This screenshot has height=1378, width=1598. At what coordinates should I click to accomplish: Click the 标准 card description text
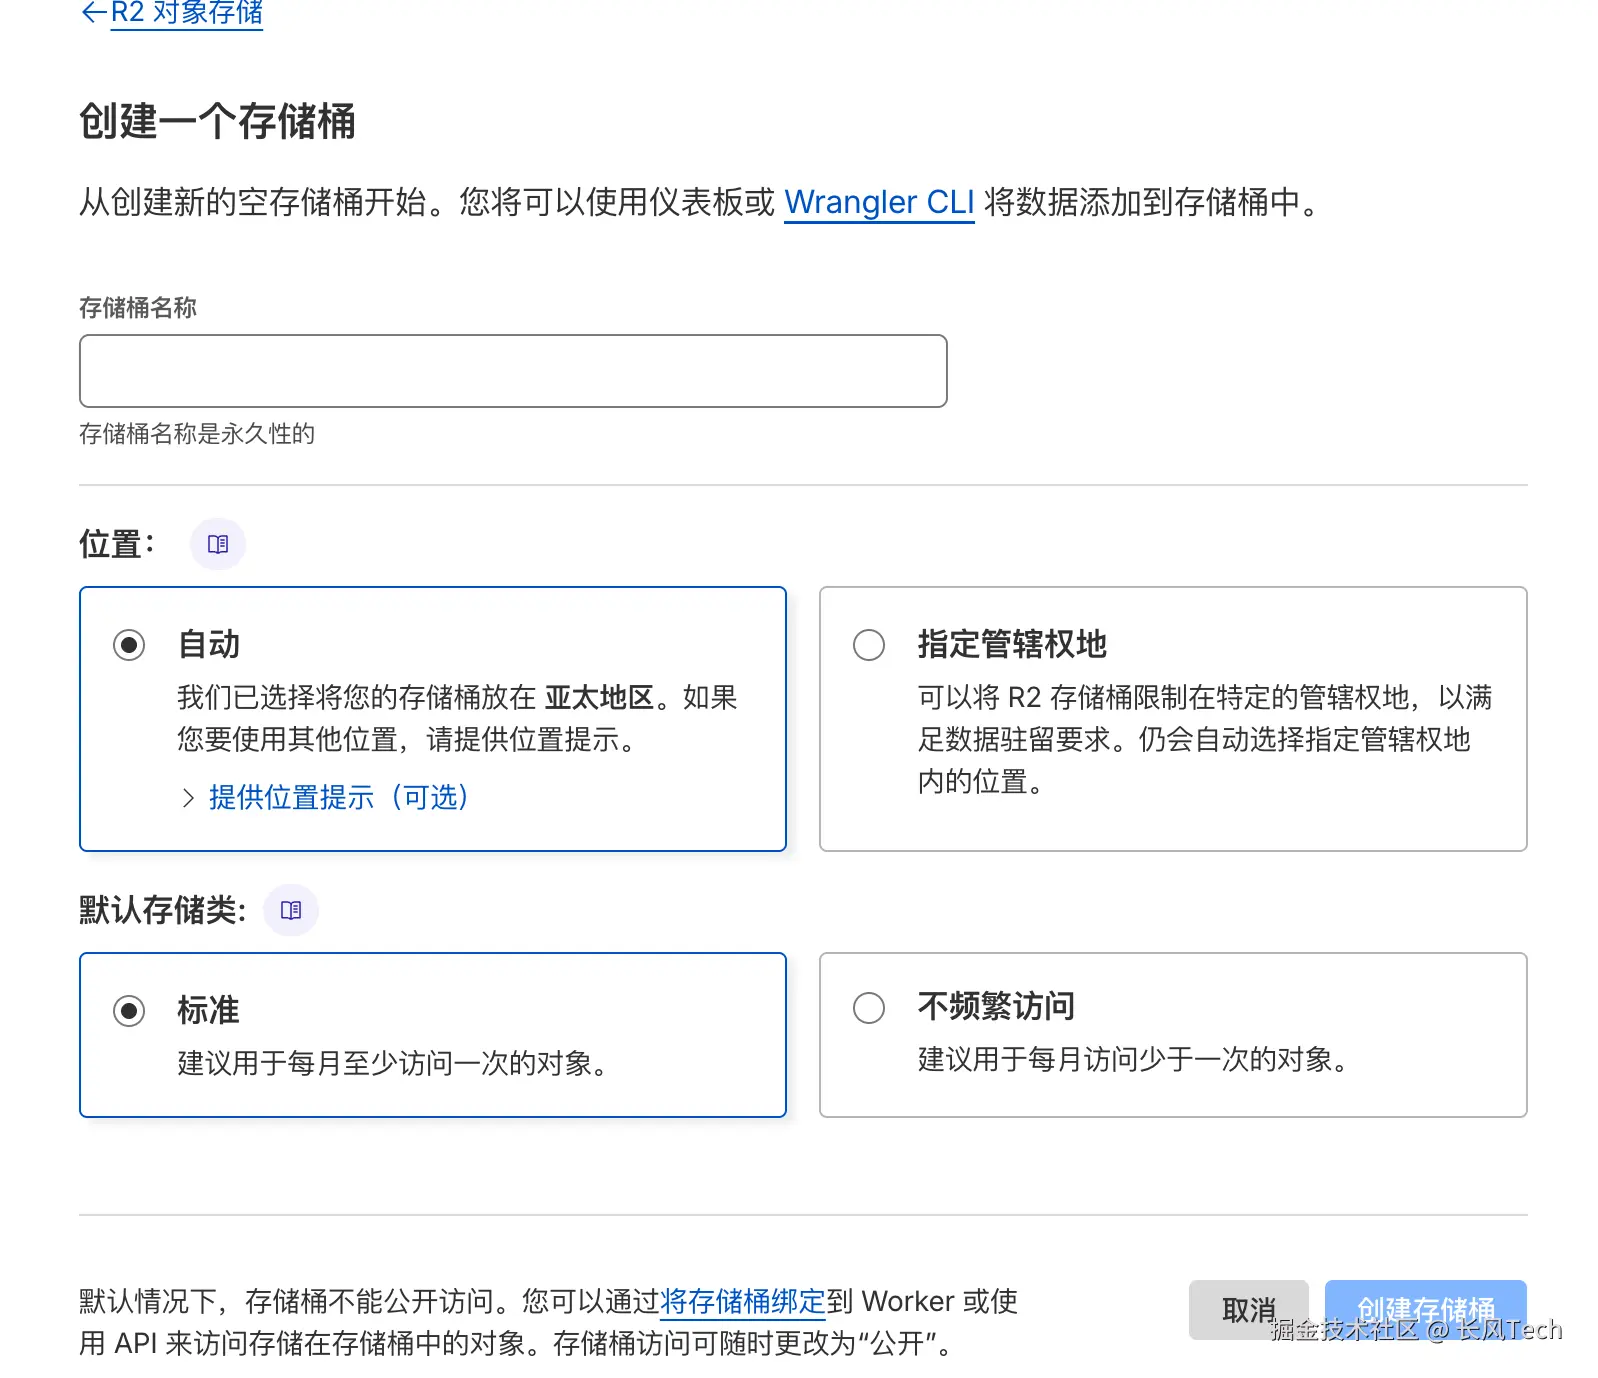pos(392,1063)
